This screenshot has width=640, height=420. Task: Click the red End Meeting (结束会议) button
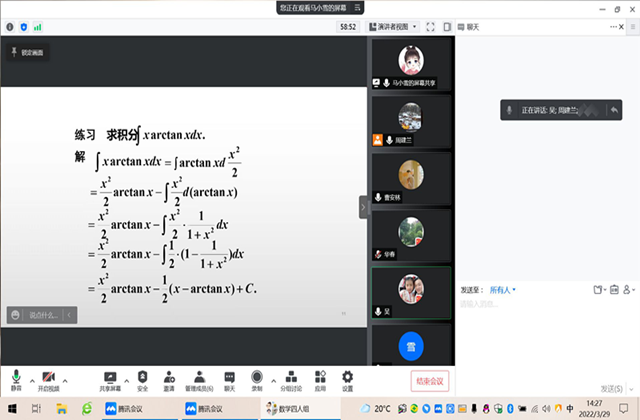tap(429, 381)
